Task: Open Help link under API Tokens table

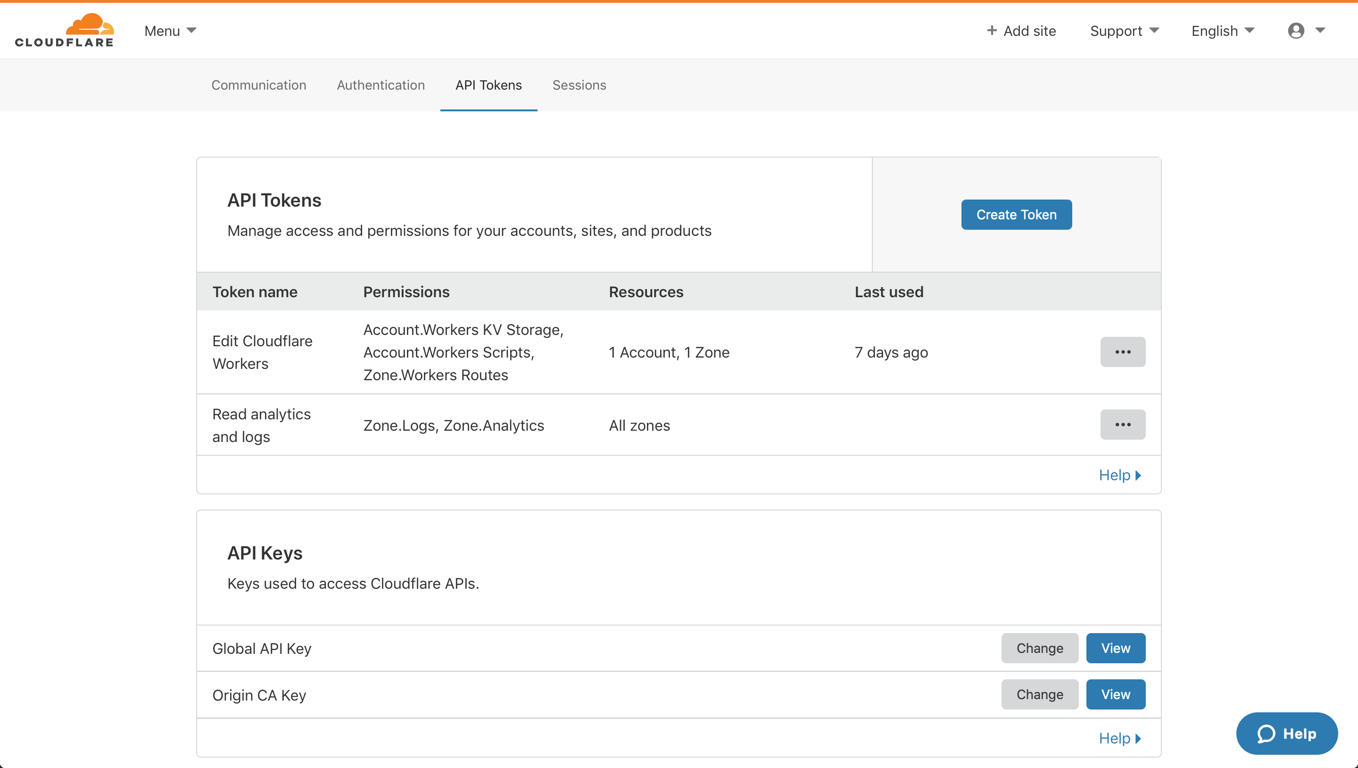Action: (x=1119, y=475)
